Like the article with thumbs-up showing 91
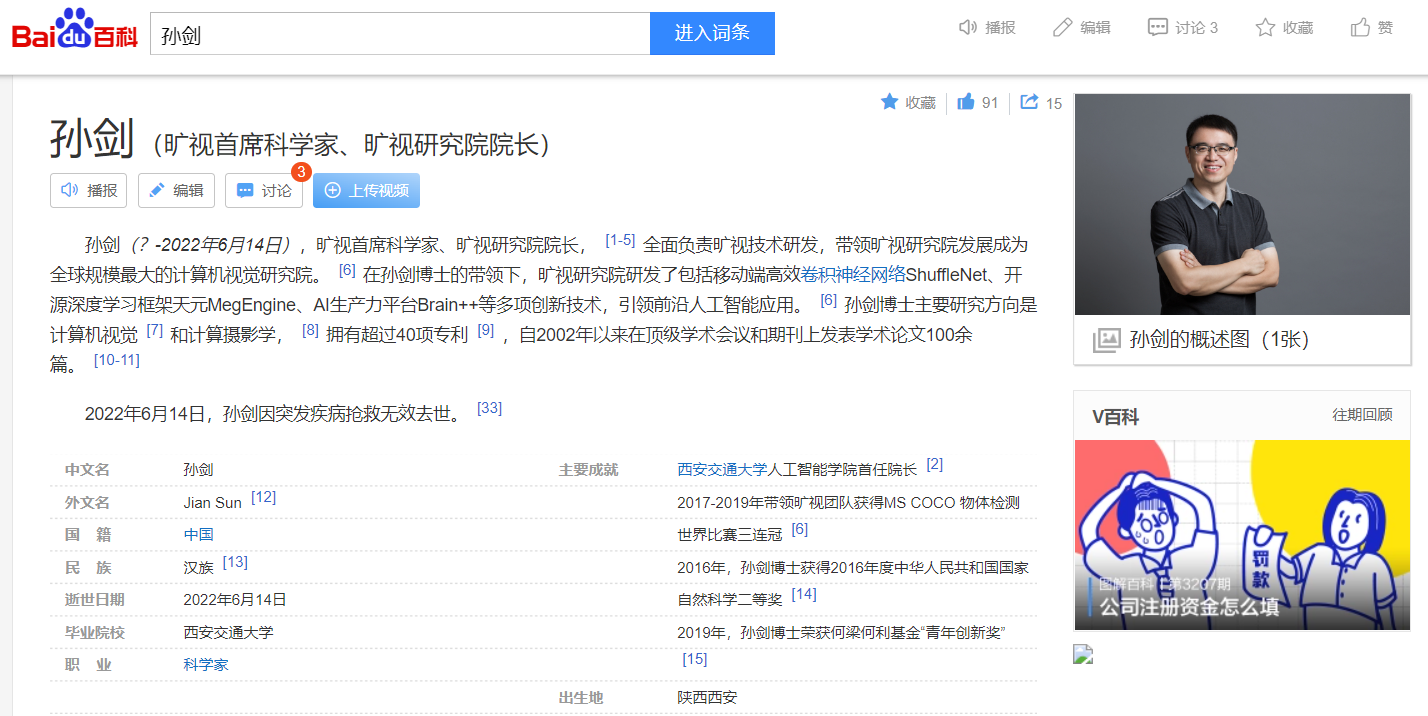The width and height of the screenshot is (1428, 716). [x=966, y=102]
